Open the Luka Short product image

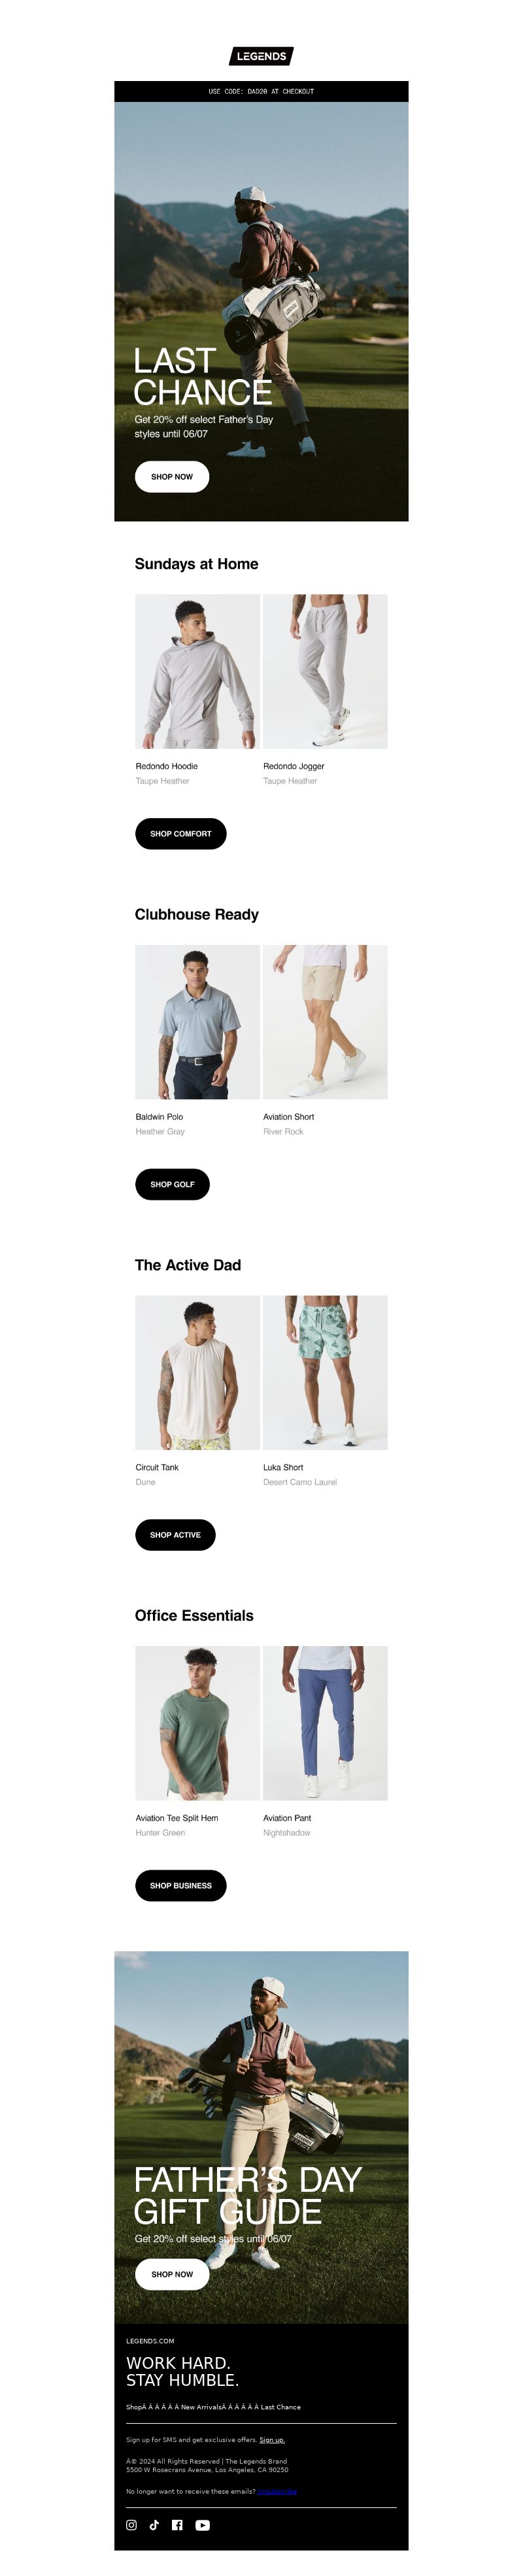[x=325, y=1373]
